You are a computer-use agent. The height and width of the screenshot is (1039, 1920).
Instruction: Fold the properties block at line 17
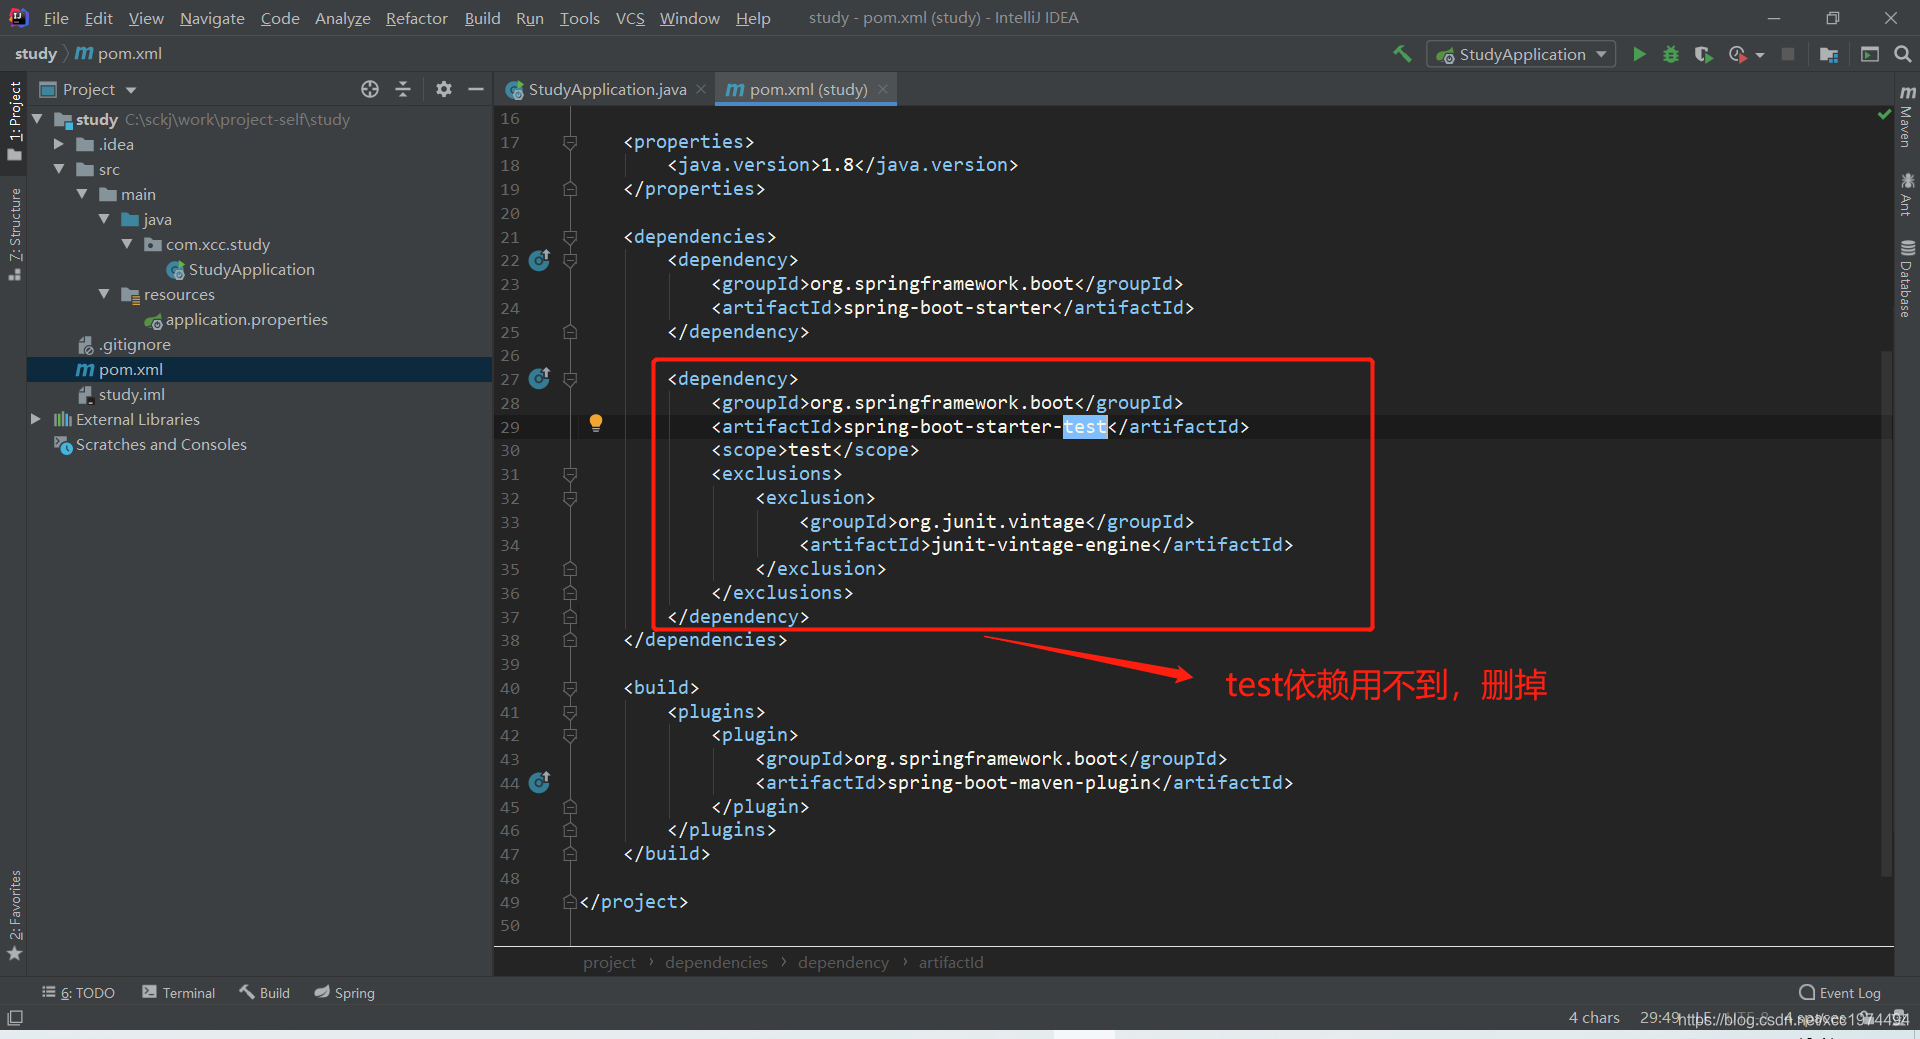pyautogui.click(x=570, y=142)
